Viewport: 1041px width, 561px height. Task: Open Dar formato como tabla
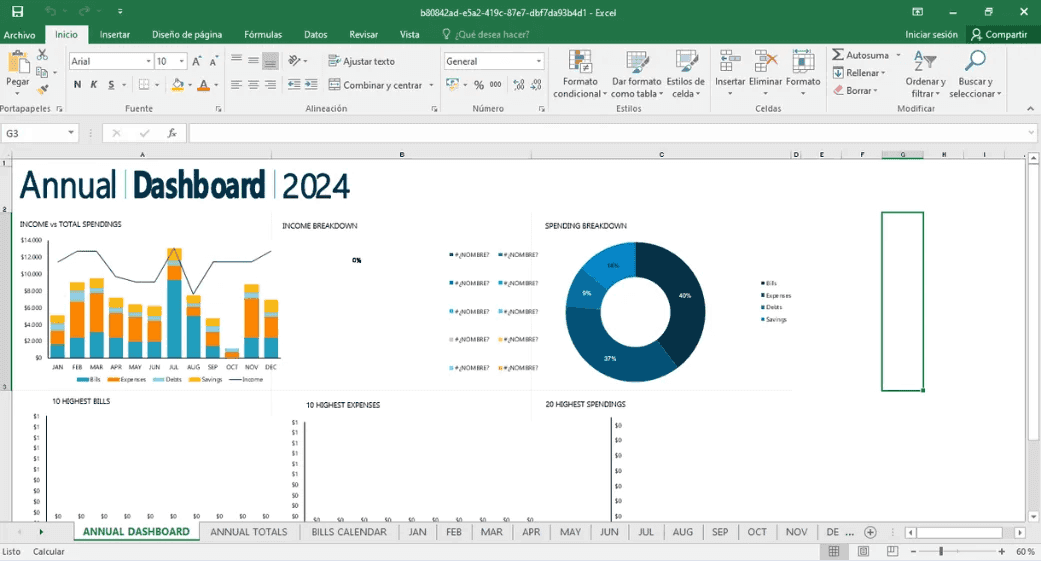(637, 74)
